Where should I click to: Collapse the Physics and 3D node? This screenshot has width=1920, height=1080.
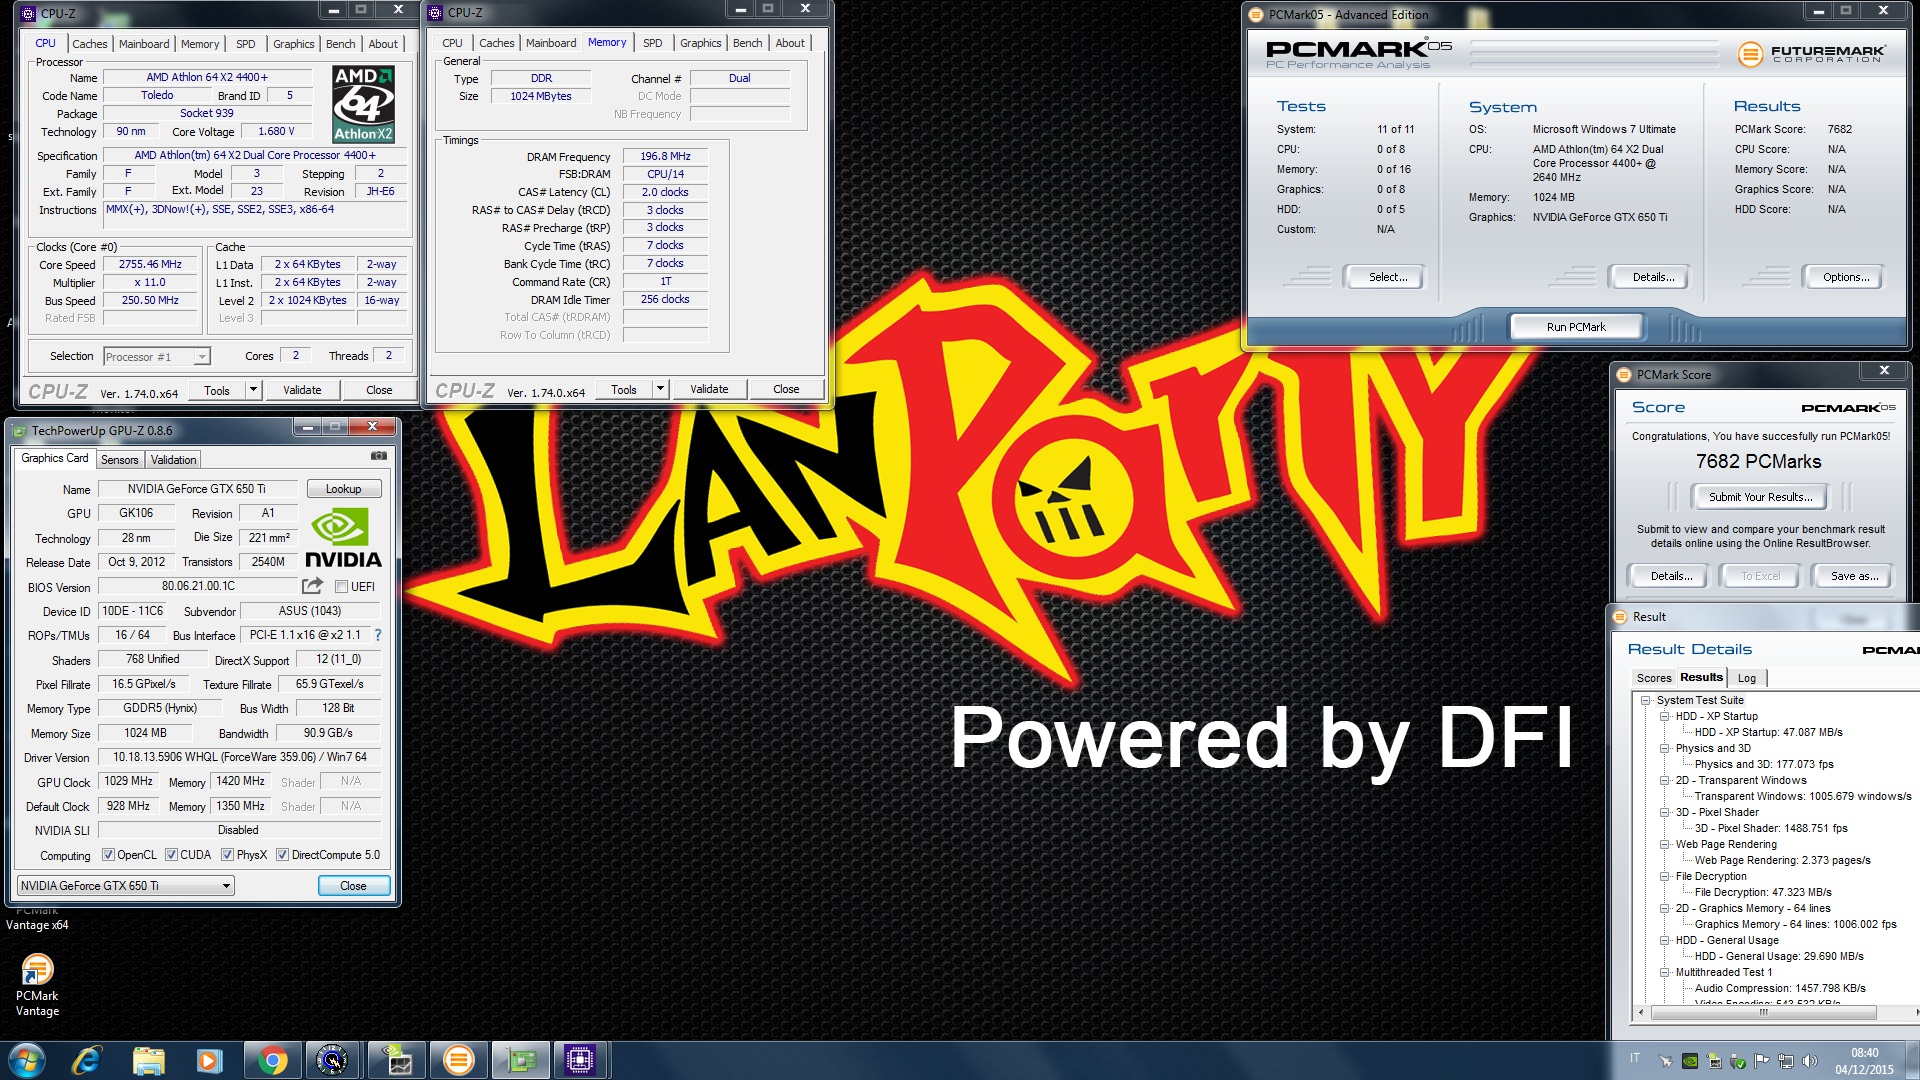tap(1664, 748)
